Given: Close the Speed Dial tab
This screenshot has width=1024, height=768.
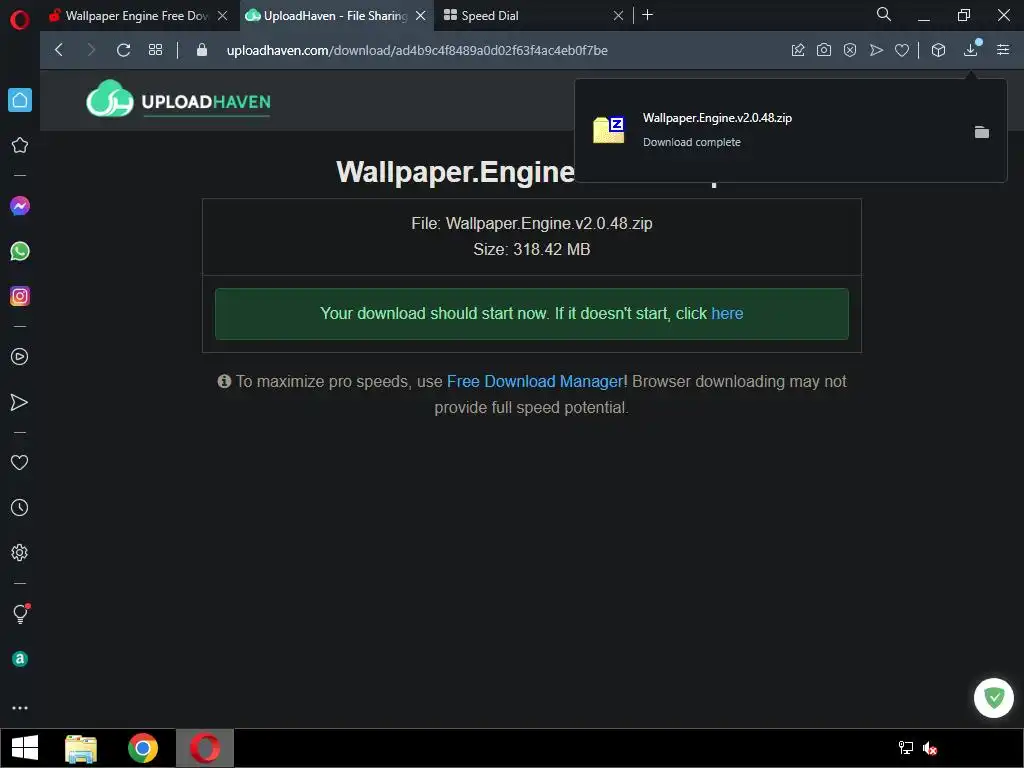Looking at the screenshot, I should click(x=618, y=16).
